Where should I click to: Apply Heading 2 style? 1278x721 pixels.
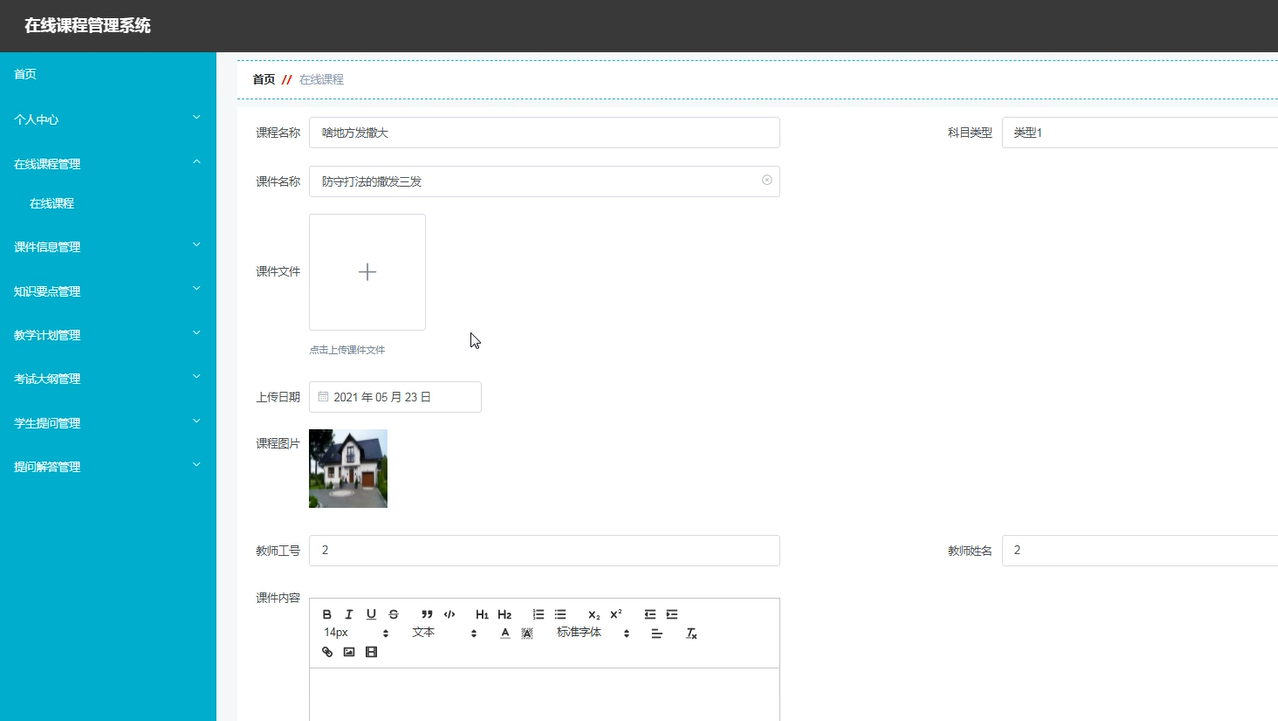[504, 614]
